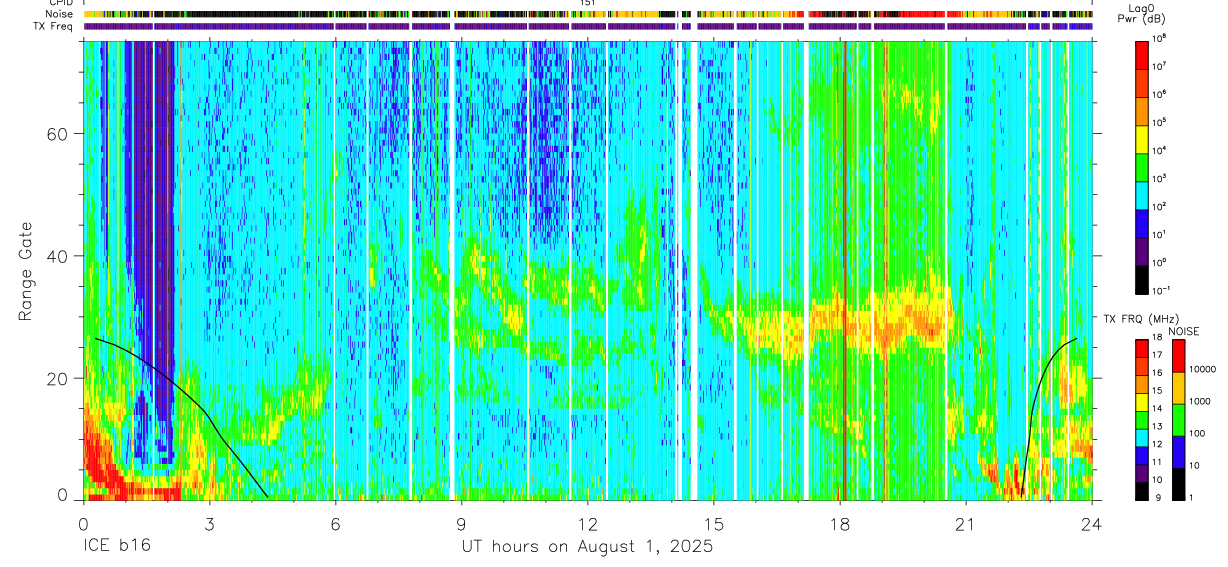Click the 'ICE b16' radar label
Image resolution: width=1228 pixels, height=567 pixels.
tap(116, 547)
